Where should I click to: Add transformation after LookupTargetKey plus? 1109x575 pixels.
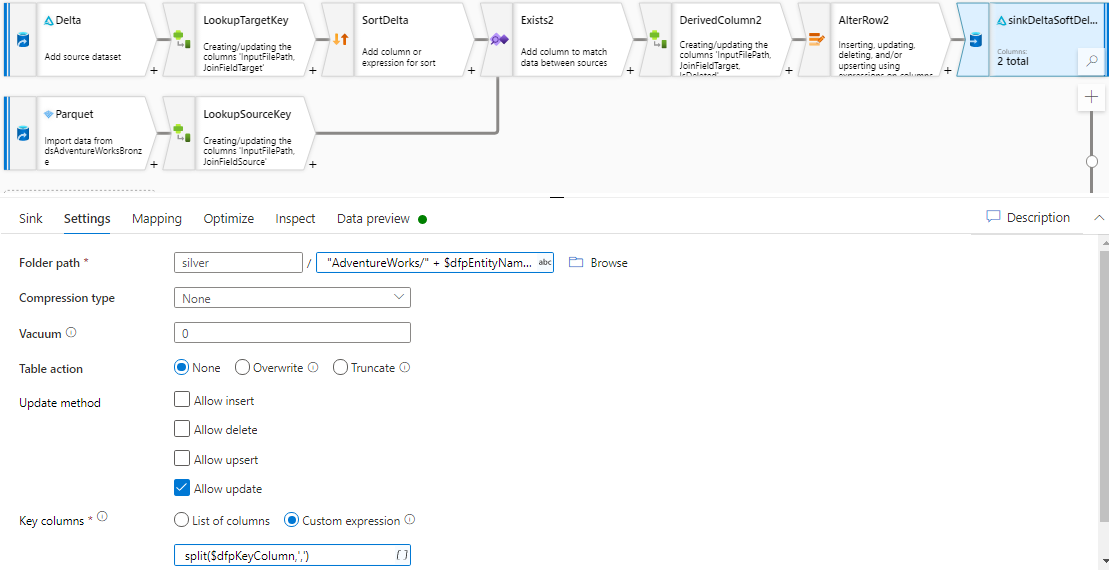[x=313, y=71]
